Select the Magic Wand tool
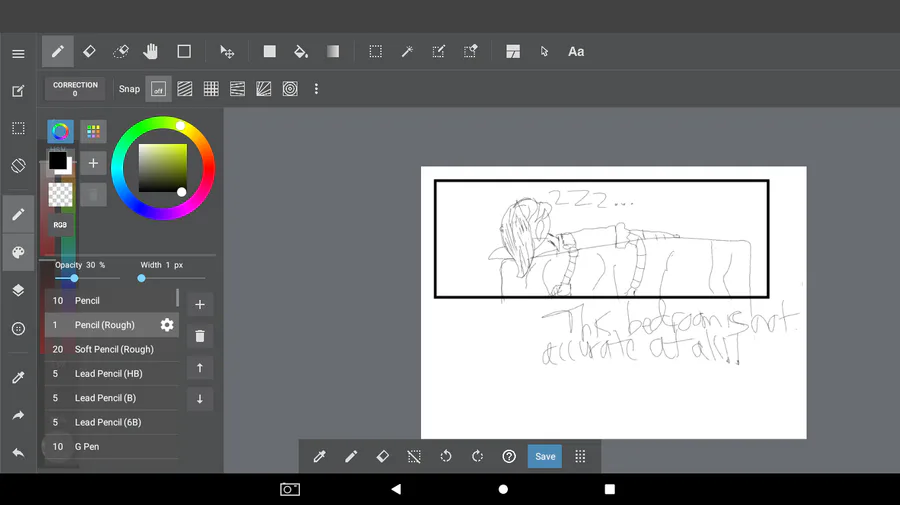 (x=407, y=52)
